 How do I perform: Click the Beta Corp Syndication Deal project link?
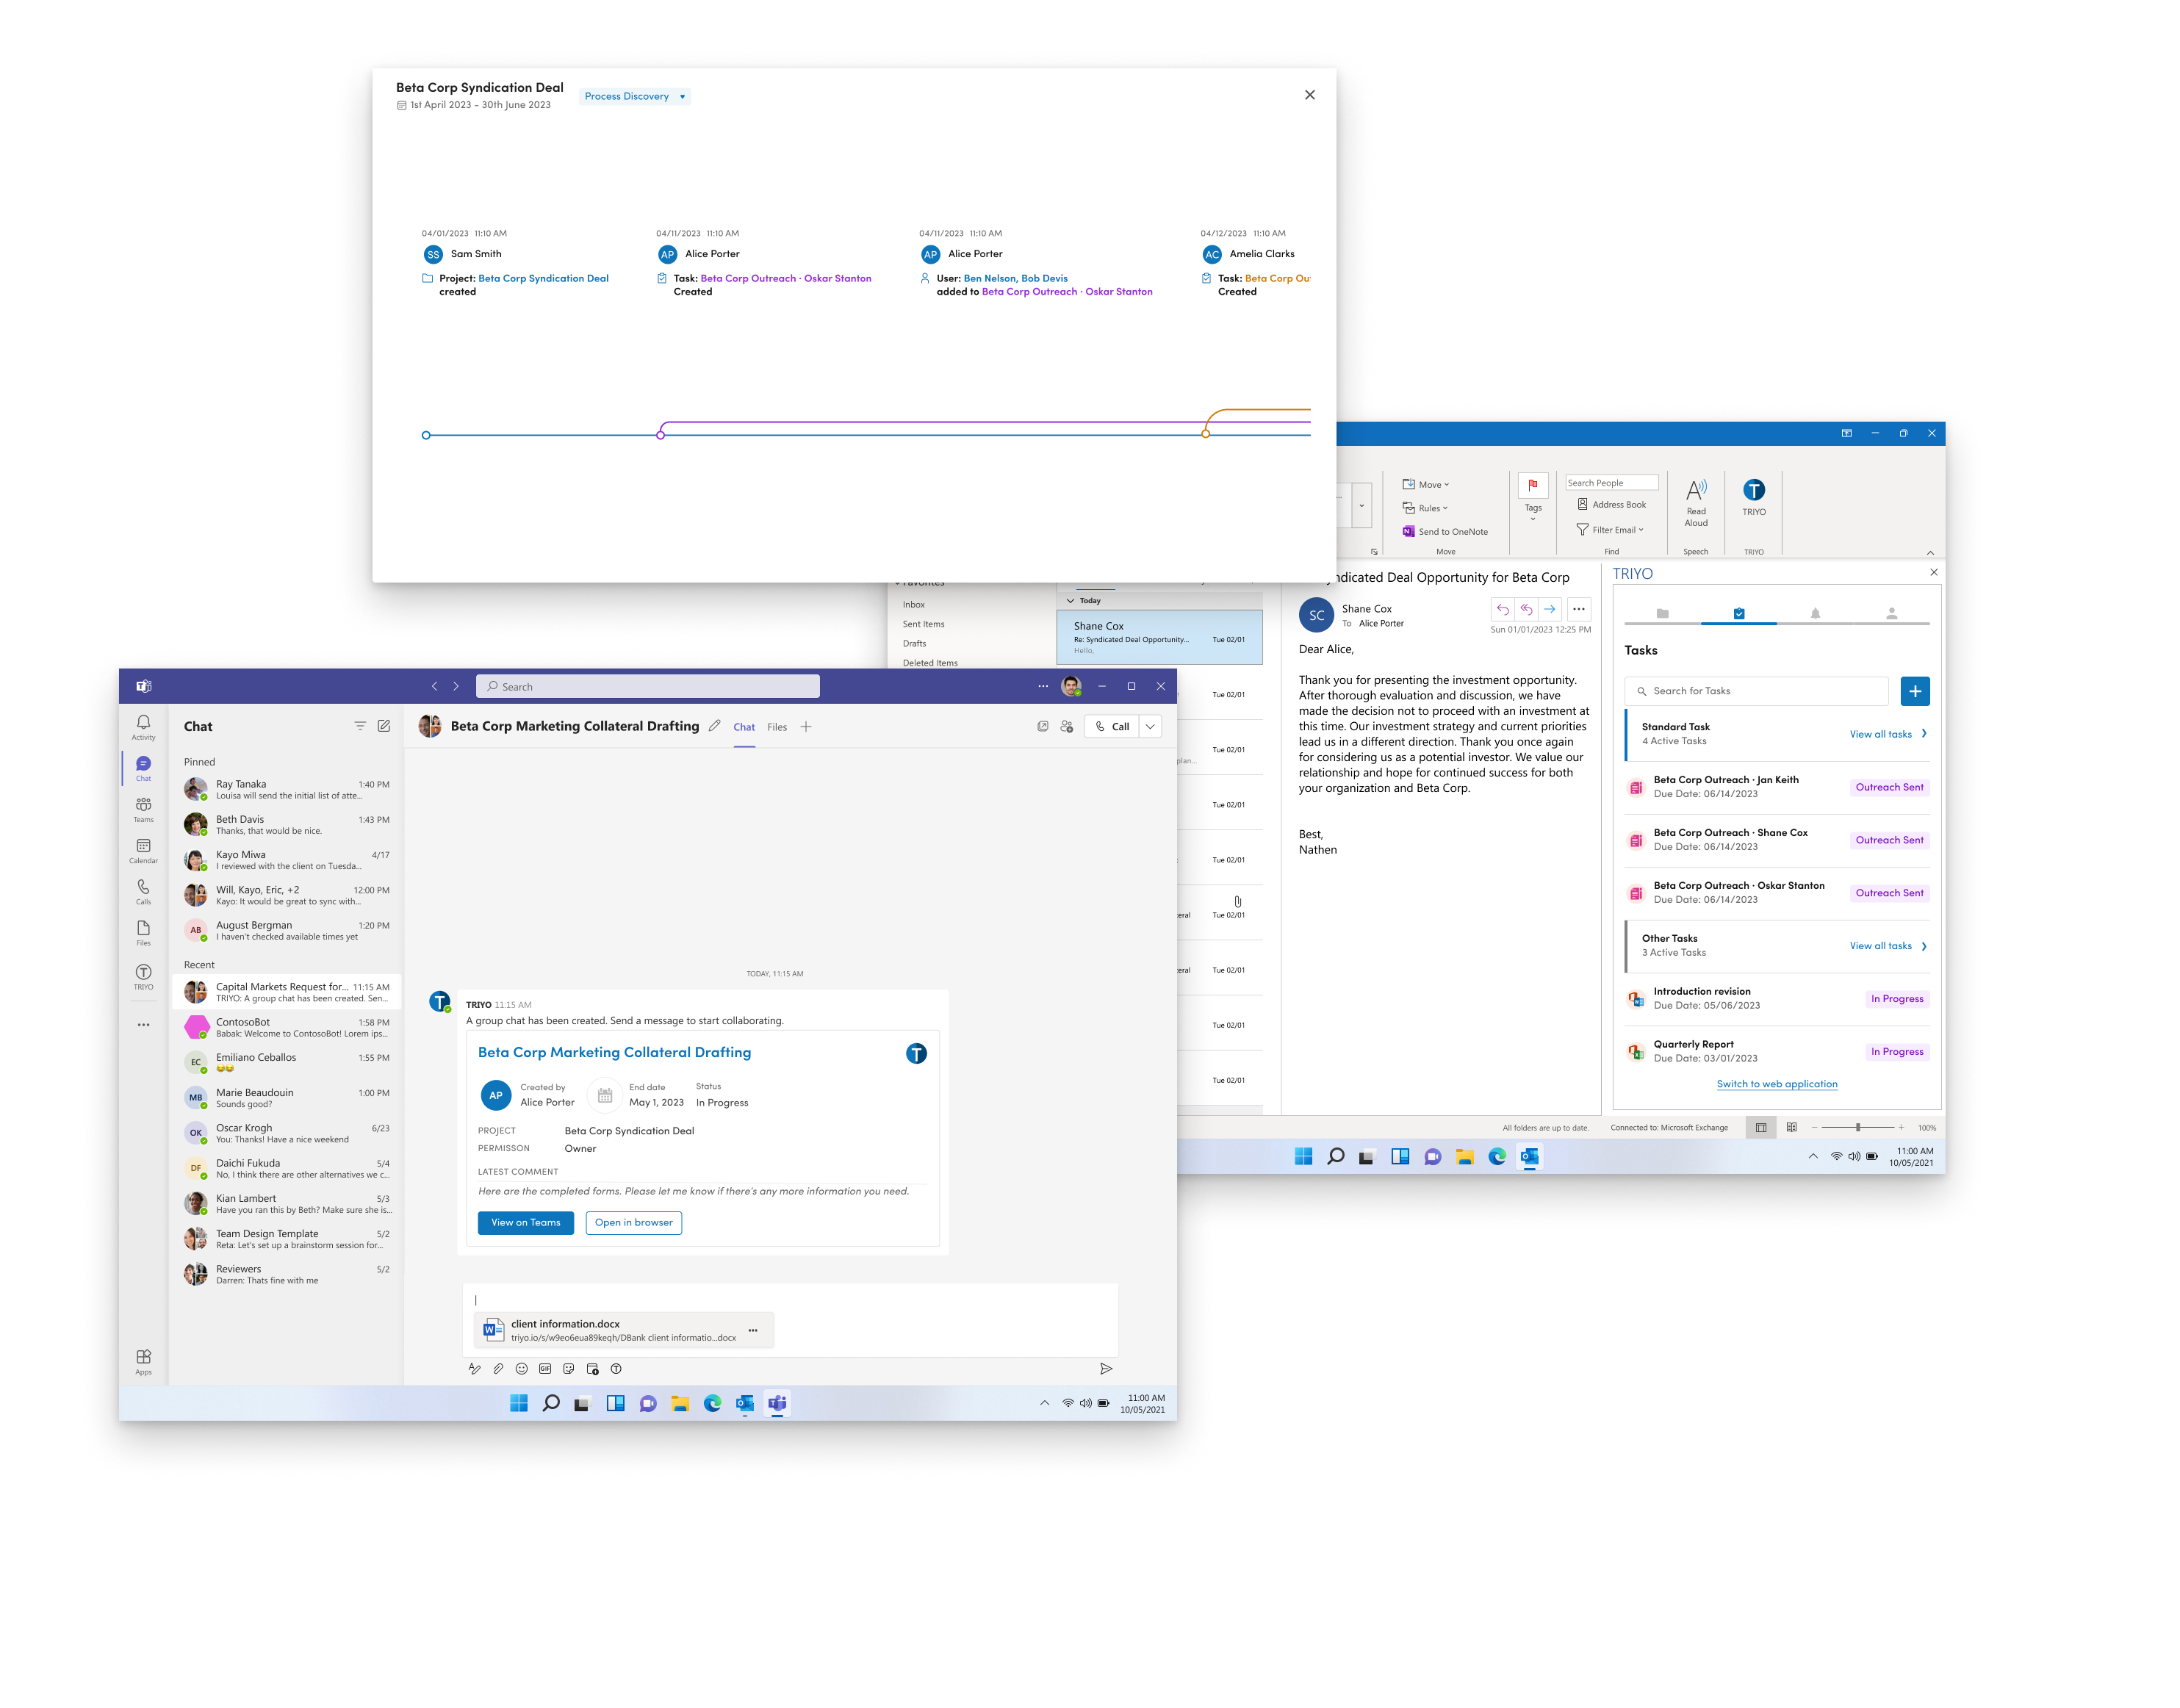pyautogui.click(x=543, y=279)
